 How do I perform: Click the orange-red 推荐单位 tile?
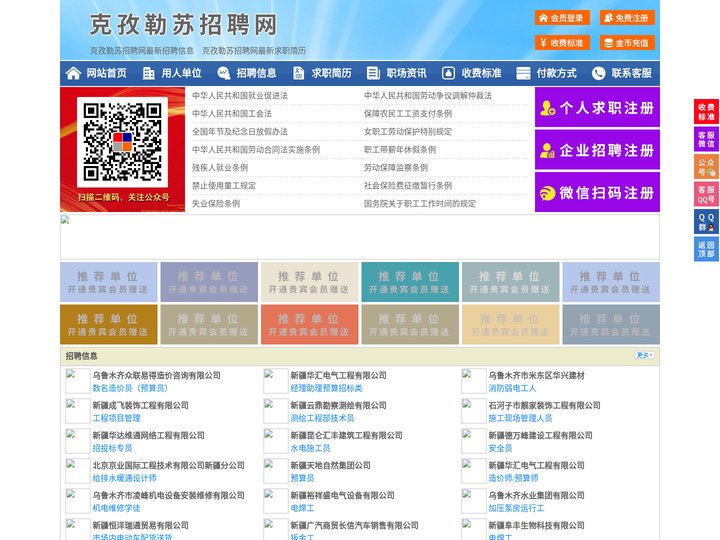point(309,325)
